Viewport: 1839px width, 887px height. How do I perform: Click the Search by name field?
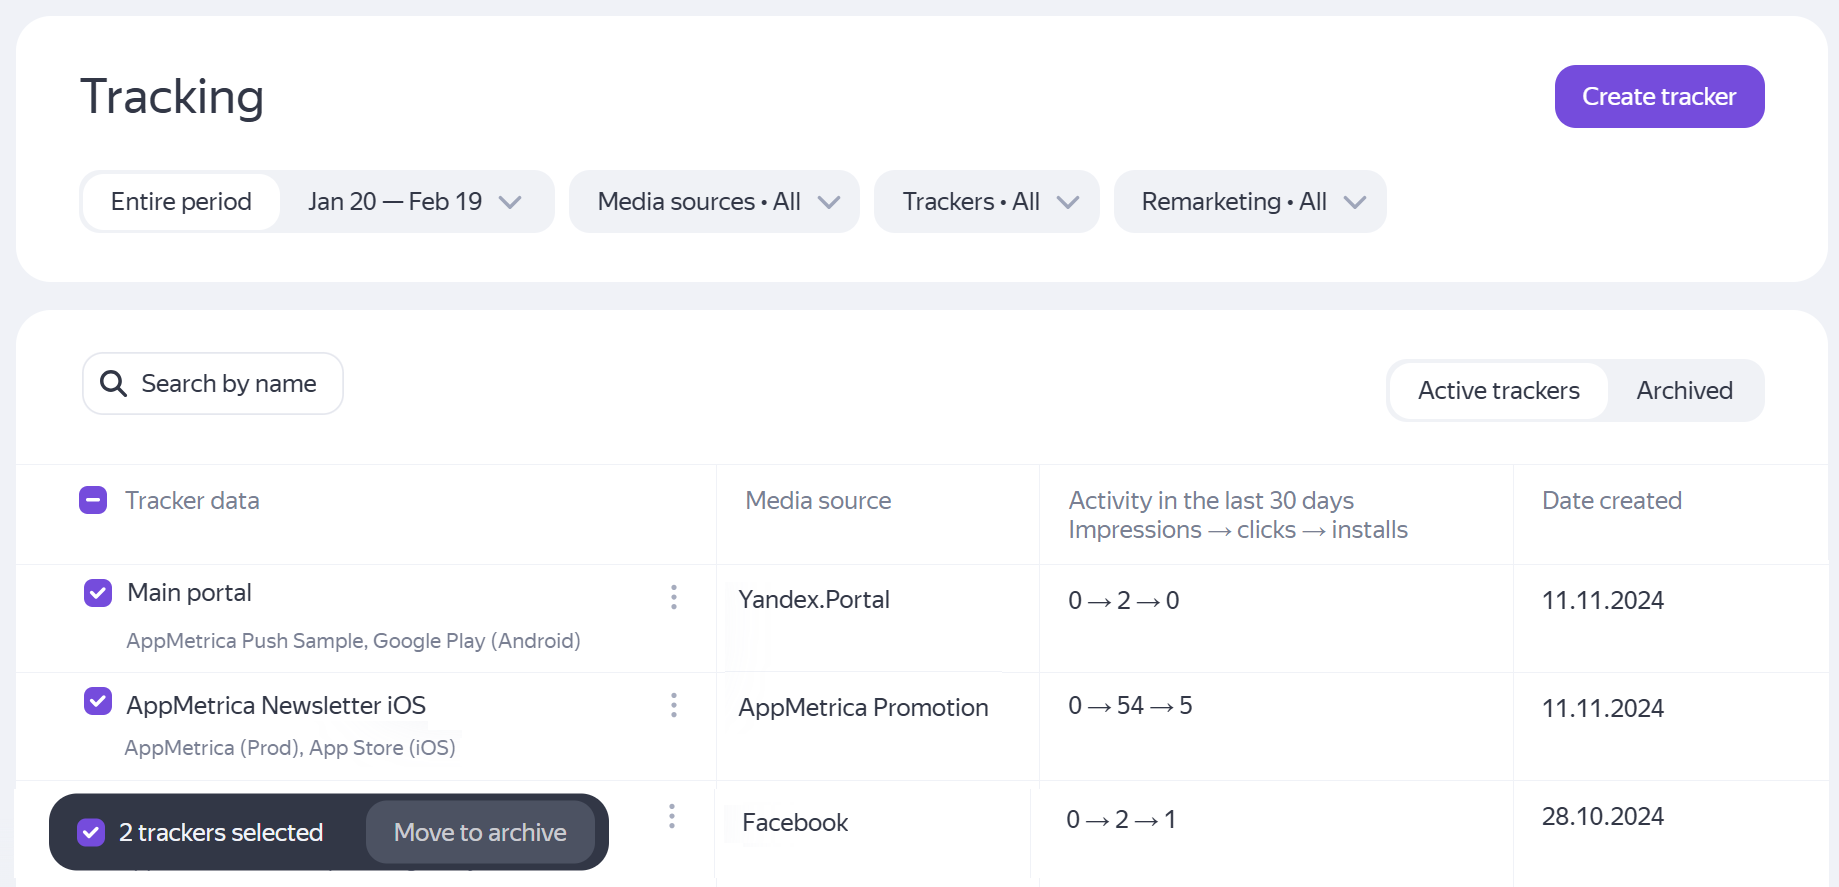click(x=229, y=384)
